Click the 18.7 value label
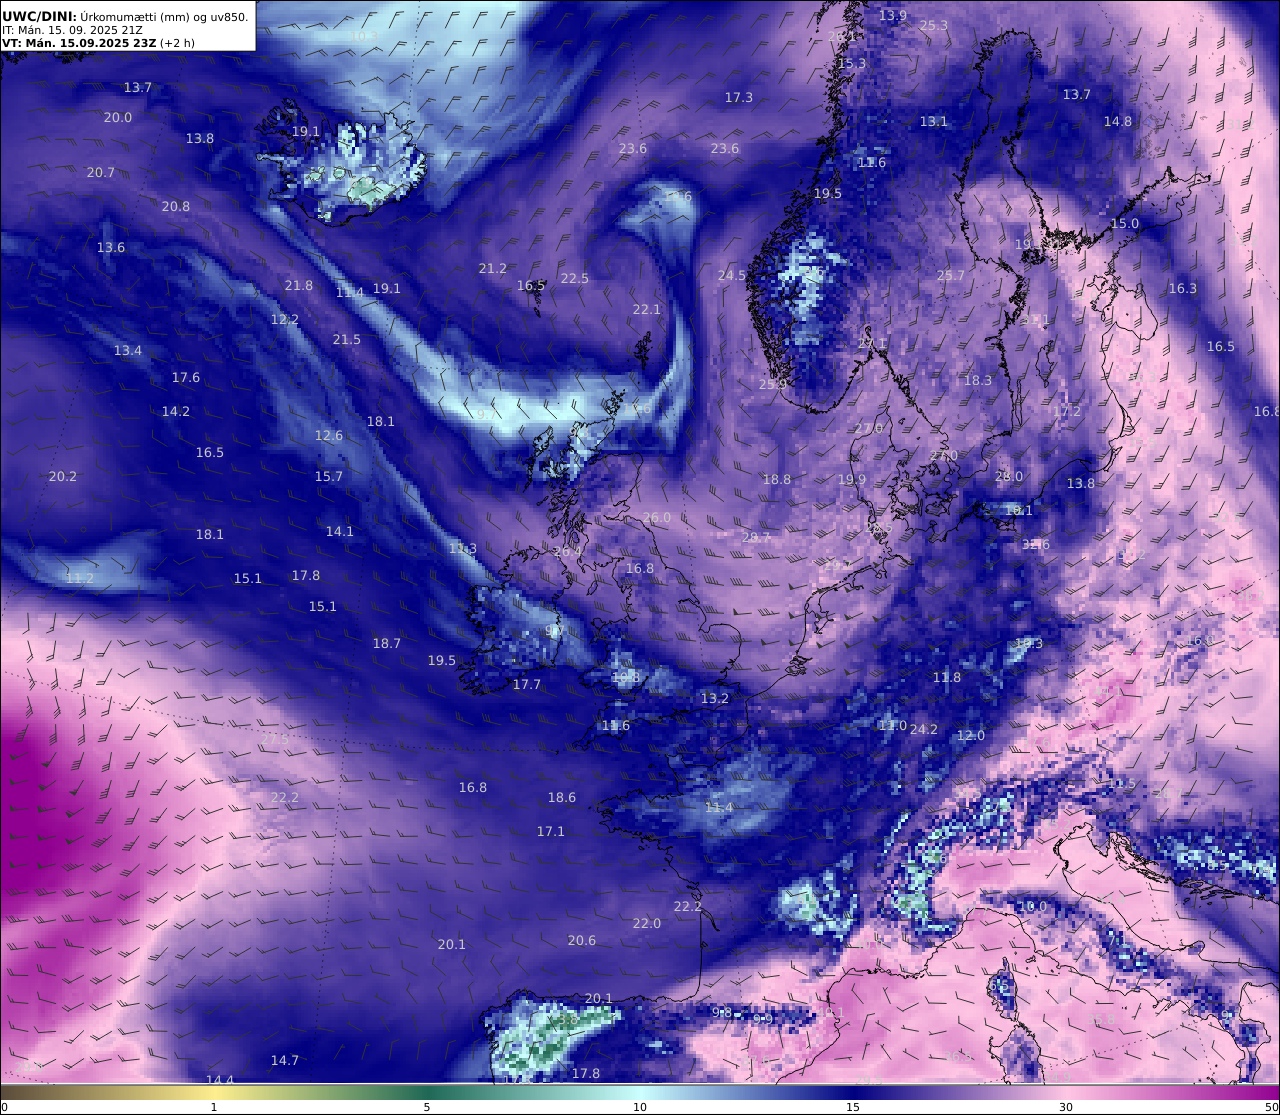Image resolution: width=1280 pixels, height=1115 pixels. click(387, 644)
